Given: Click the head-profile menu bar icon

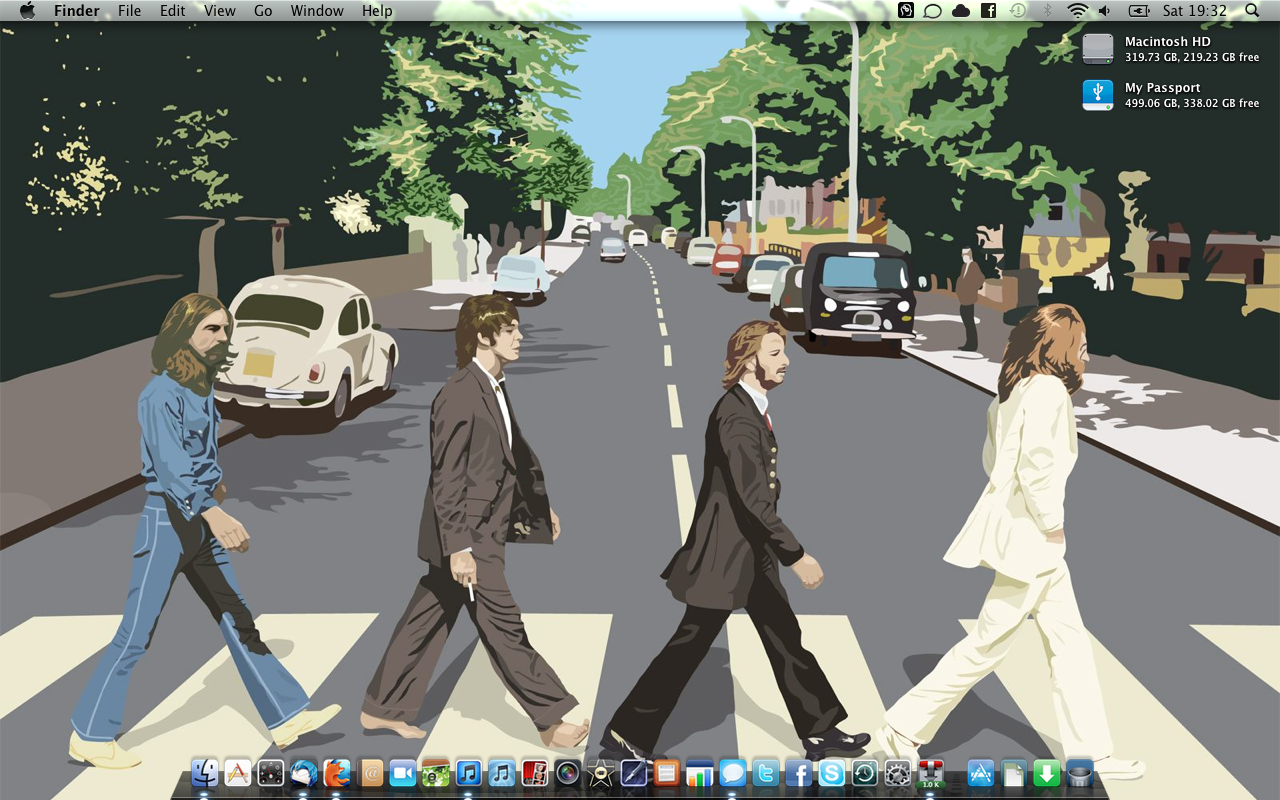Looking at the screenshot, I should pos(906,11).
